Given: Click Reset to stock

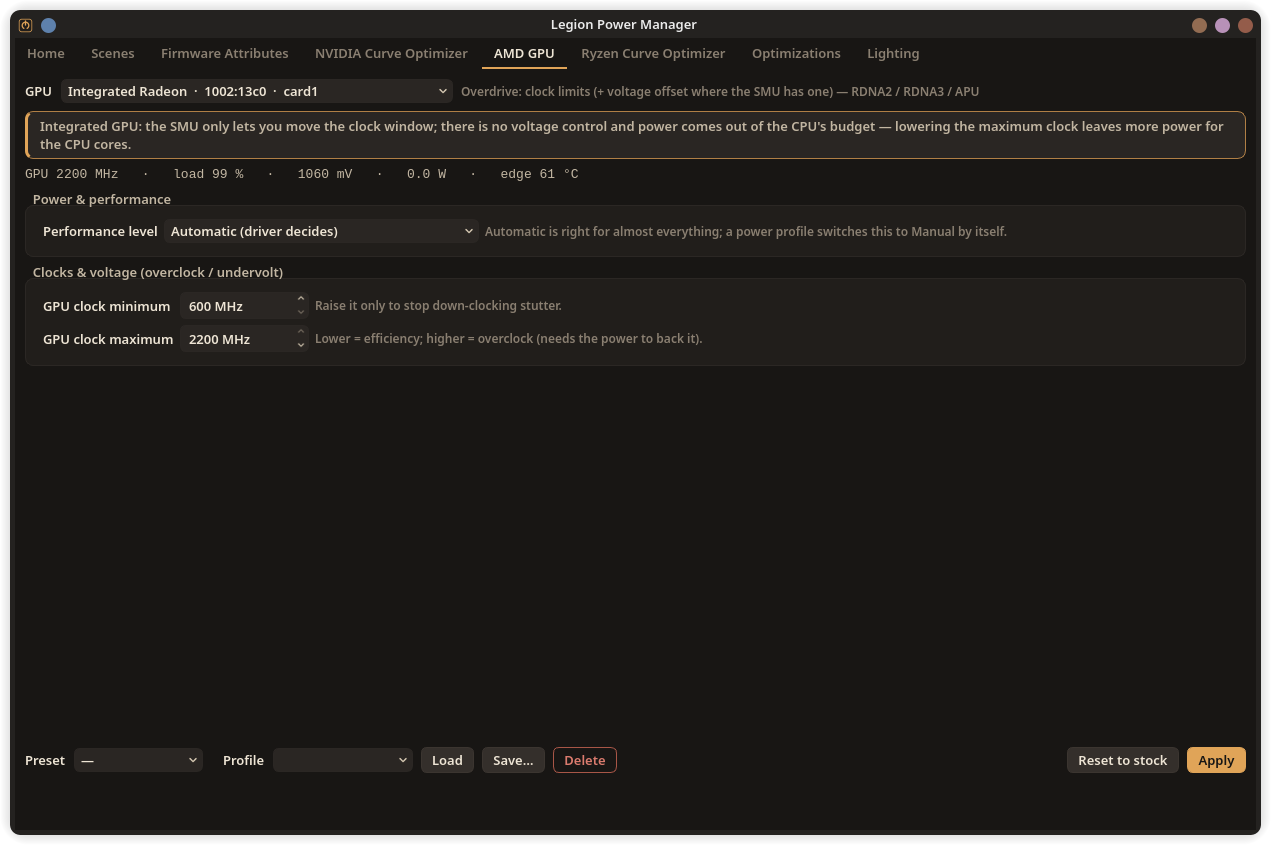Looking at the screenshot, I should tap(1122, 760).
